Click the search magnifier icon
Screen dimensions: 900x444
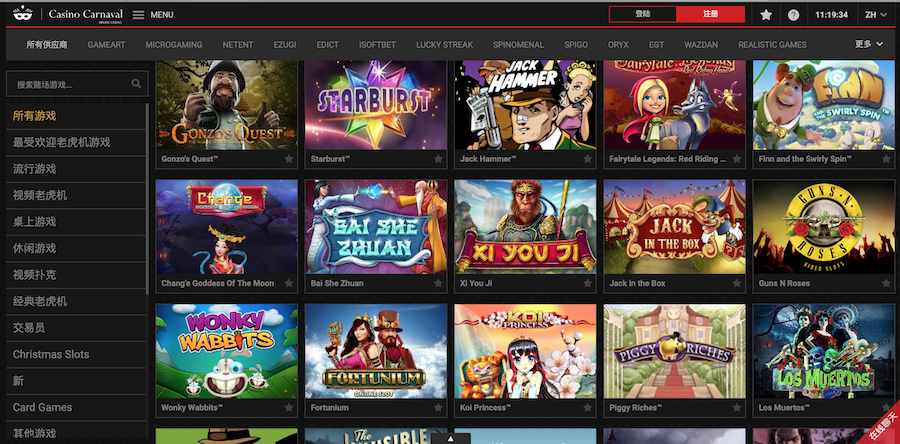coord(136,84)
